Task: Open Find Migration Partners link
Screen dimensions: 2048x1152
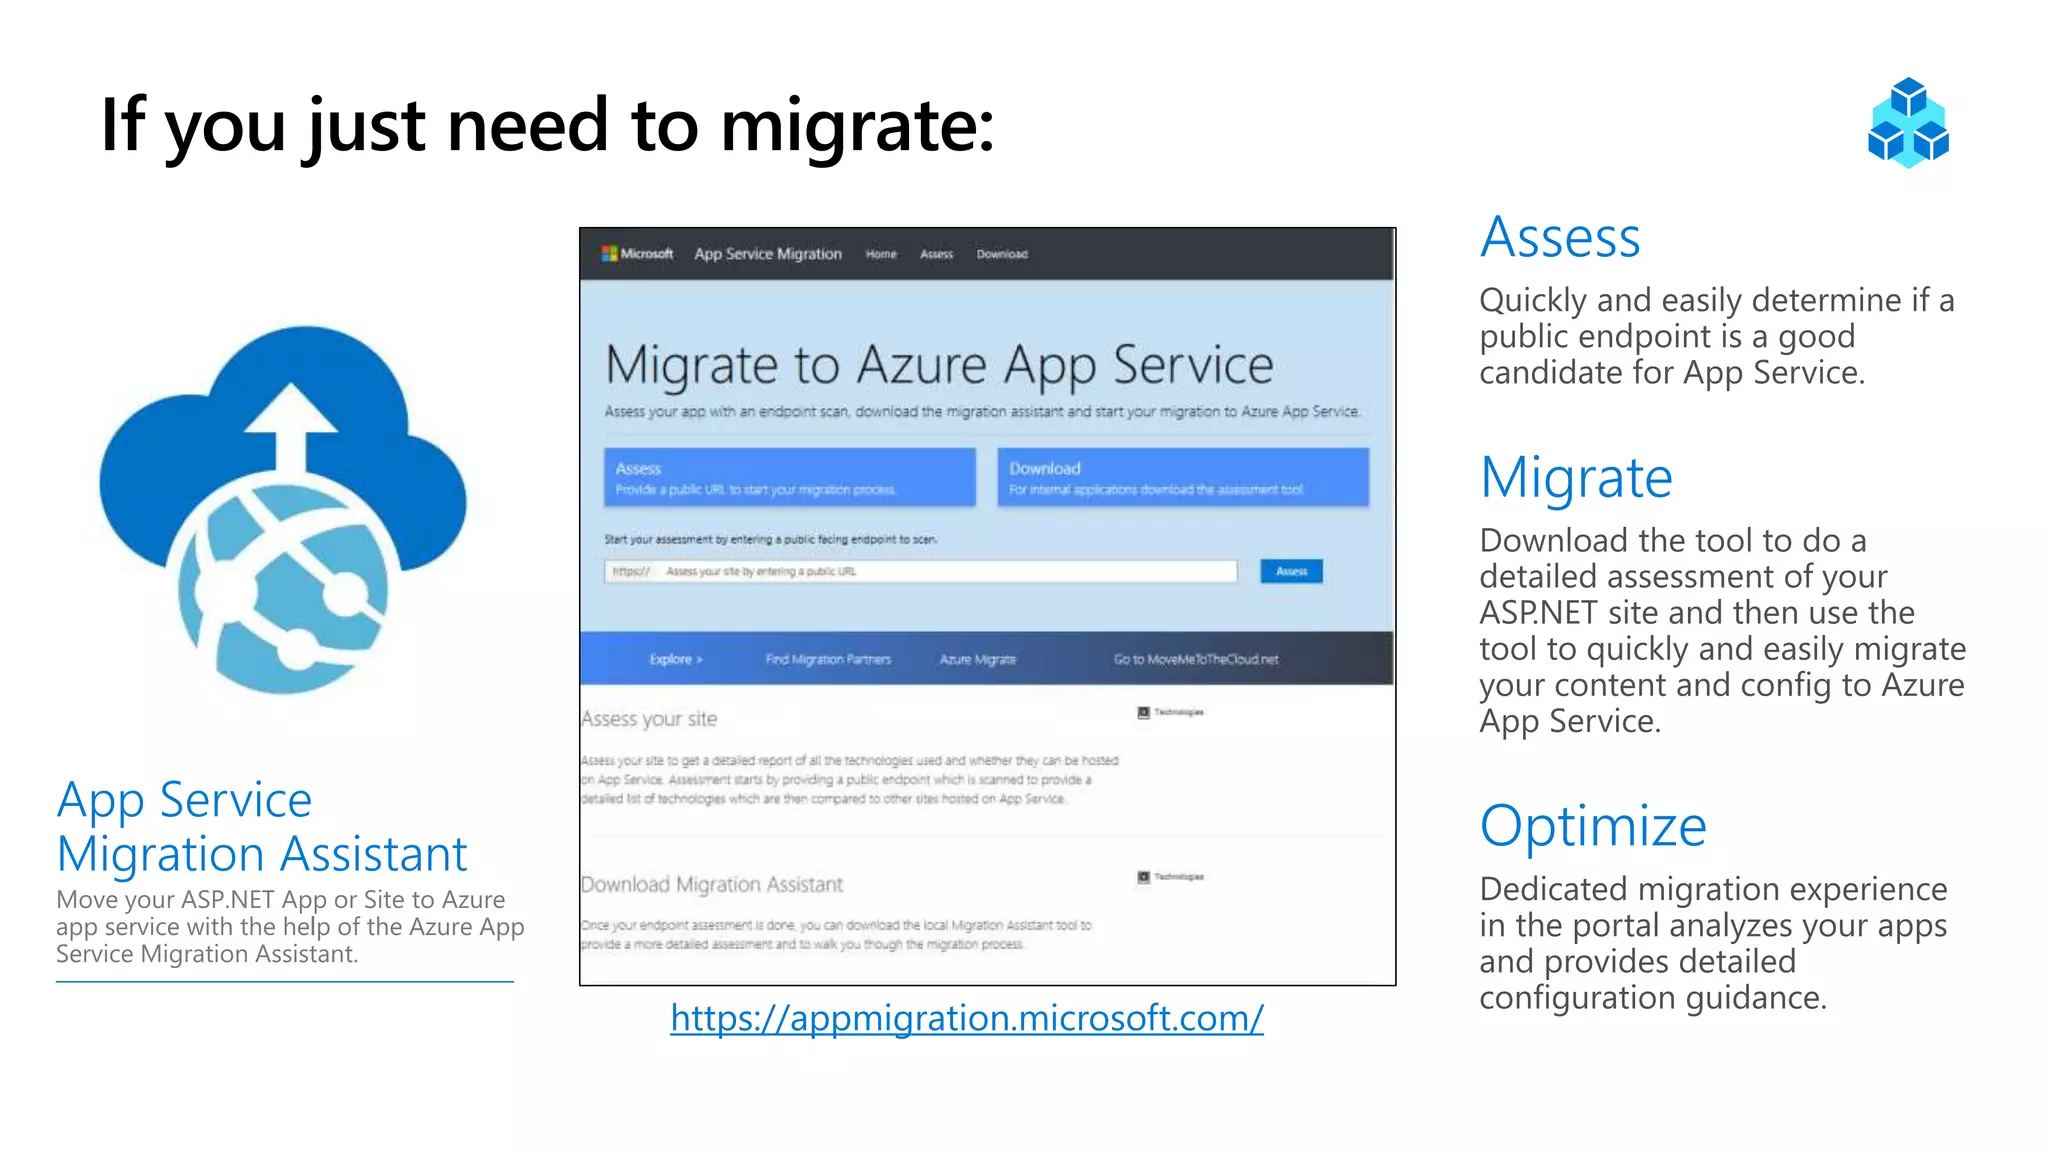Action: [828, 659]
